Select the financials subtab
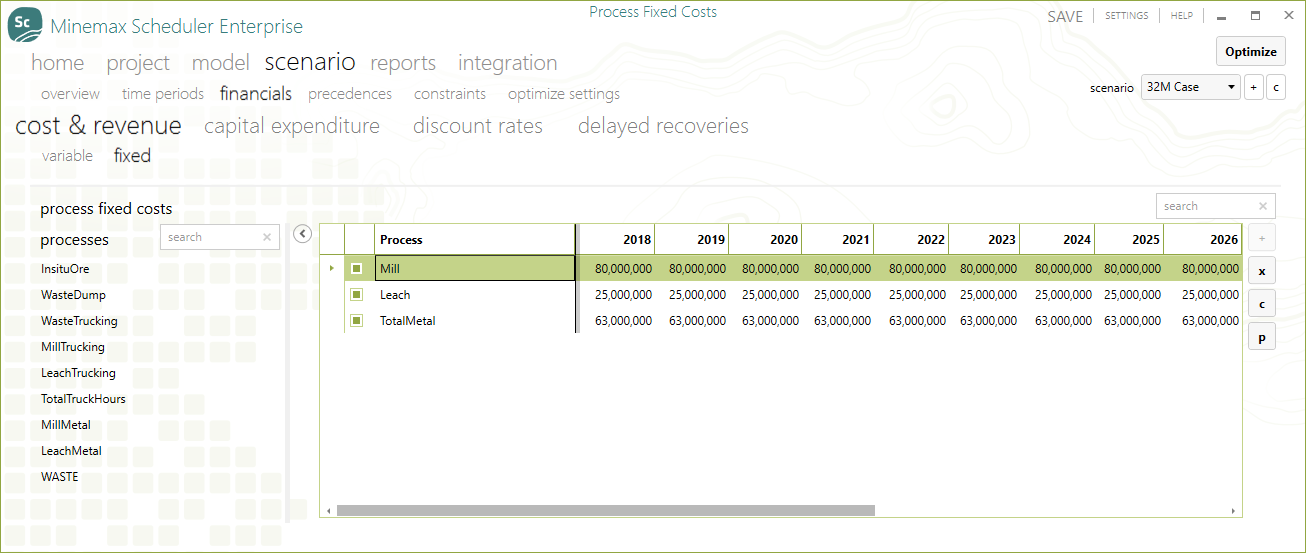This screenshot has width=1306, height=553. tap(256, 94)
